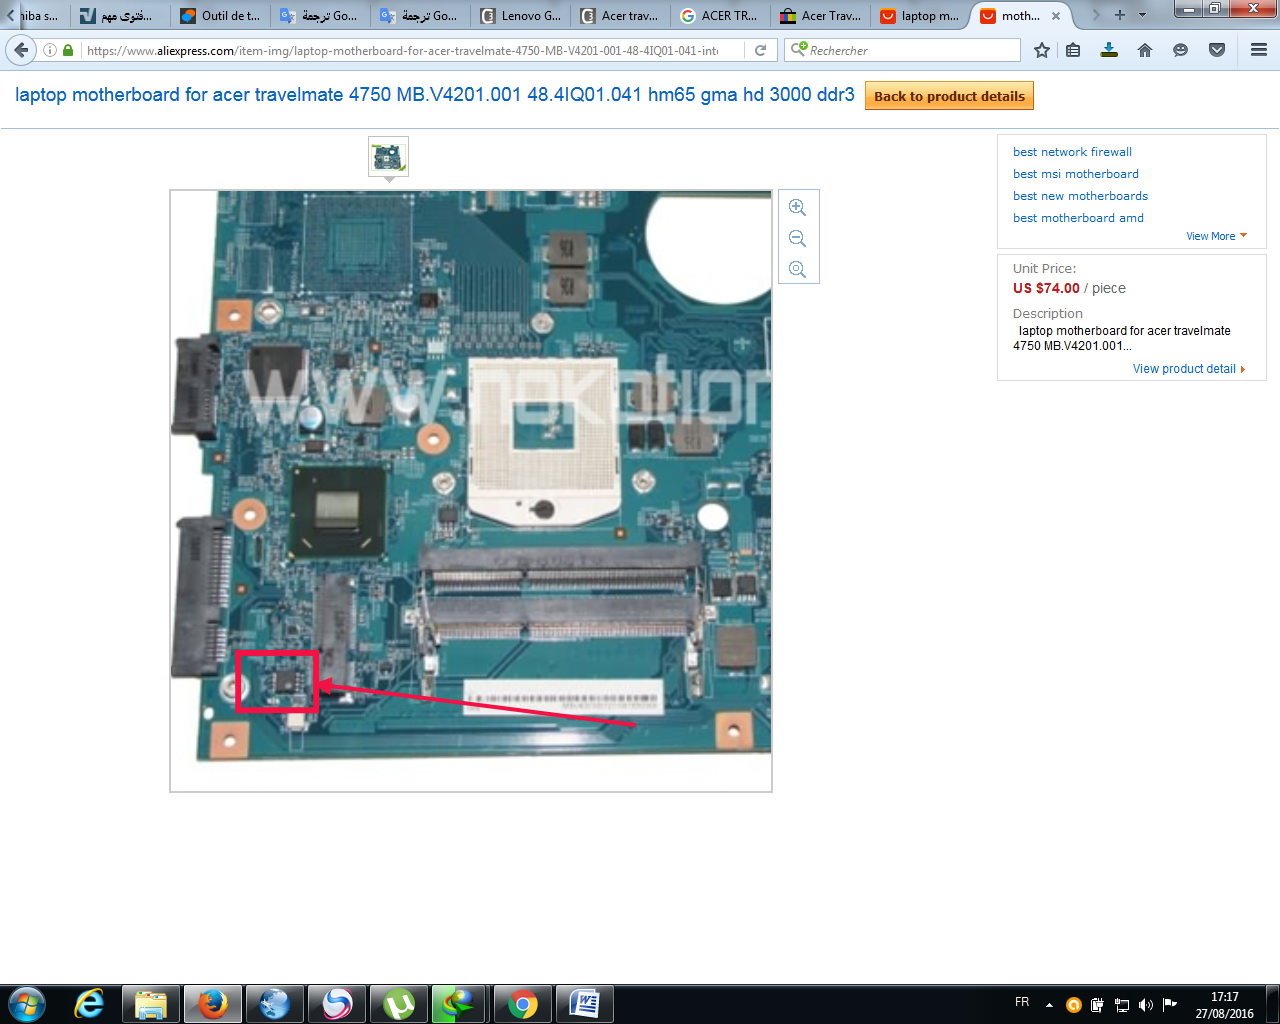Screen dimensions: 1280x1024
Task: Bookmark this page with the star icon
Action: coord(1042,50)
